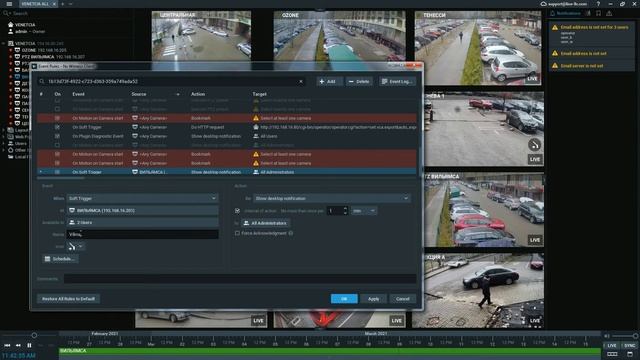
Task: Click the Users group icon in tree
Action: pyautogui.click(x=11, y=143)
